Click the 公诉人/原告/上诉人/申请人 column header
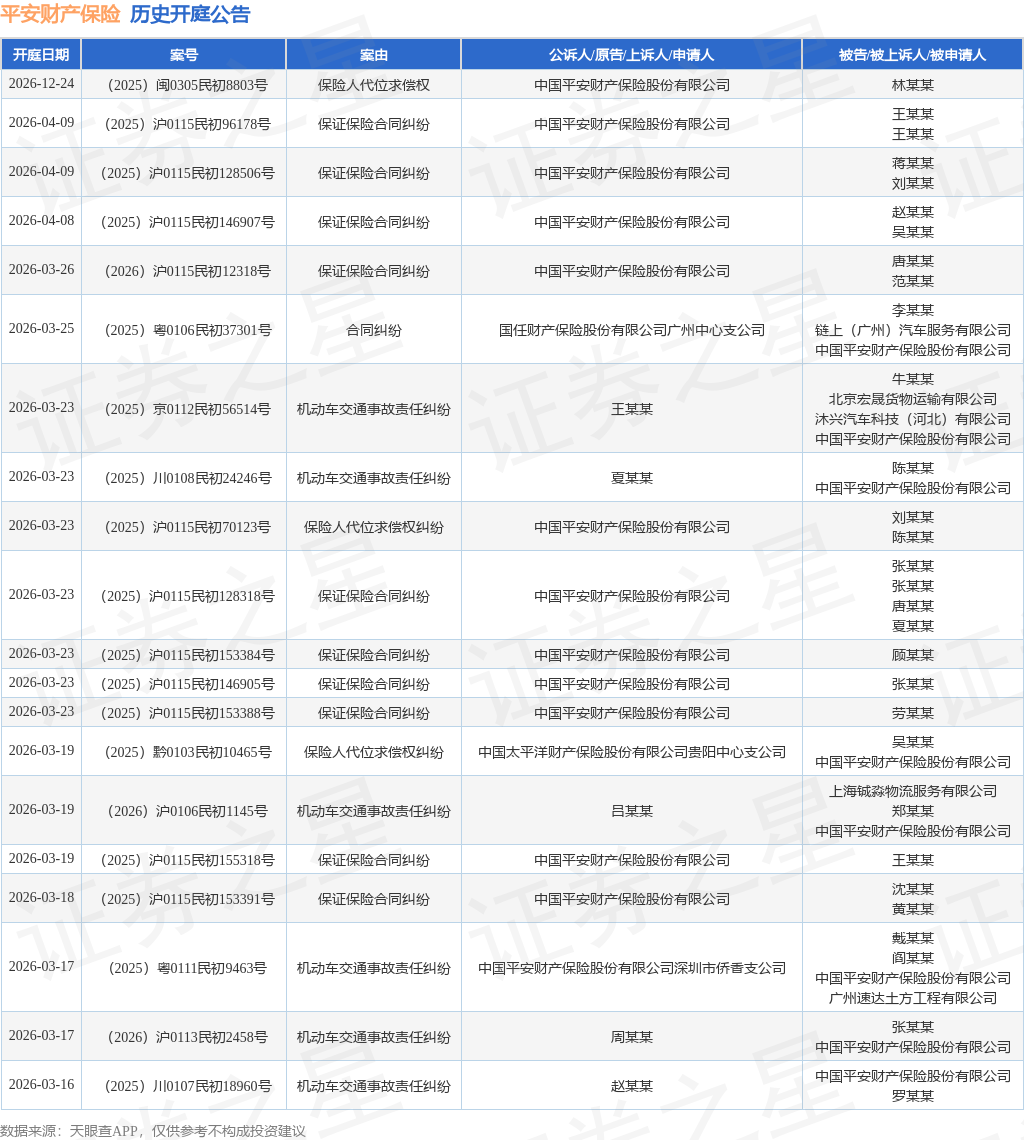The image size is (1024, 1140). pyautogui.click(x=631, y=55)
